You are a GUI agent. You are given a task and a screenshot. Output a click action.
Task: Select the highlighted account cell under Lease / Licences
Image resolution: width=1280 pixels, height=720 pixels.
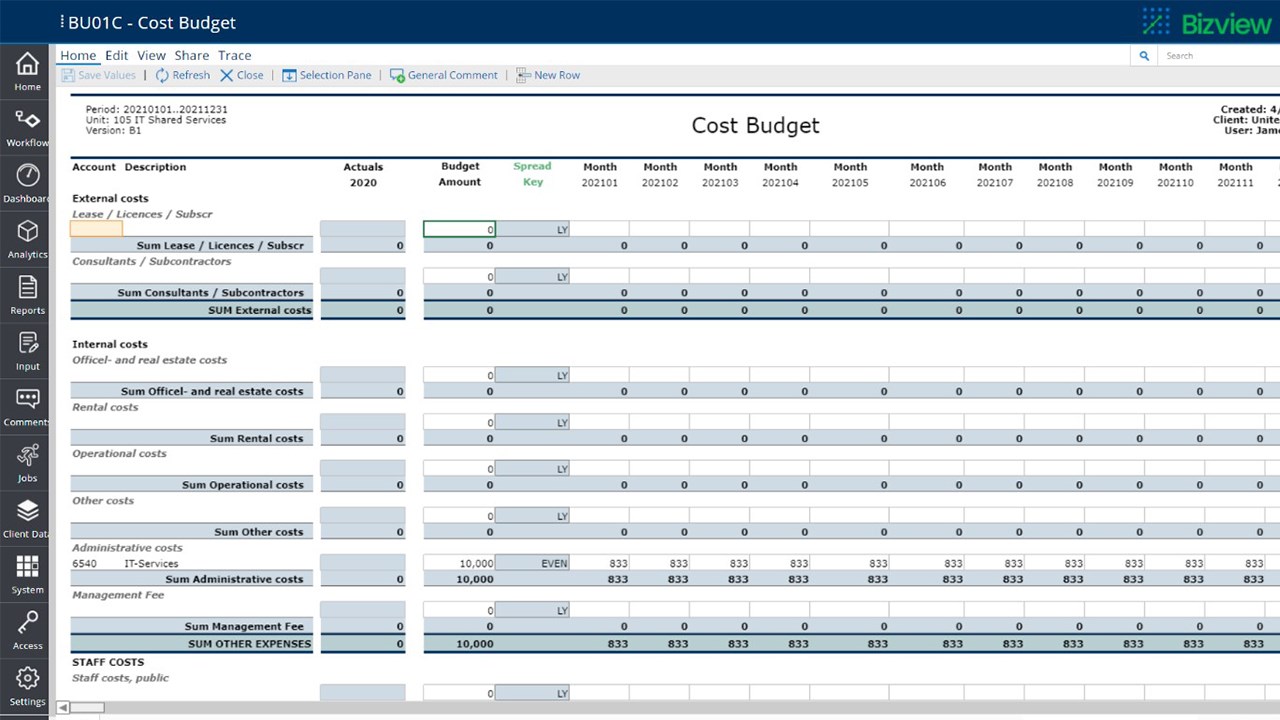[96, 229]
